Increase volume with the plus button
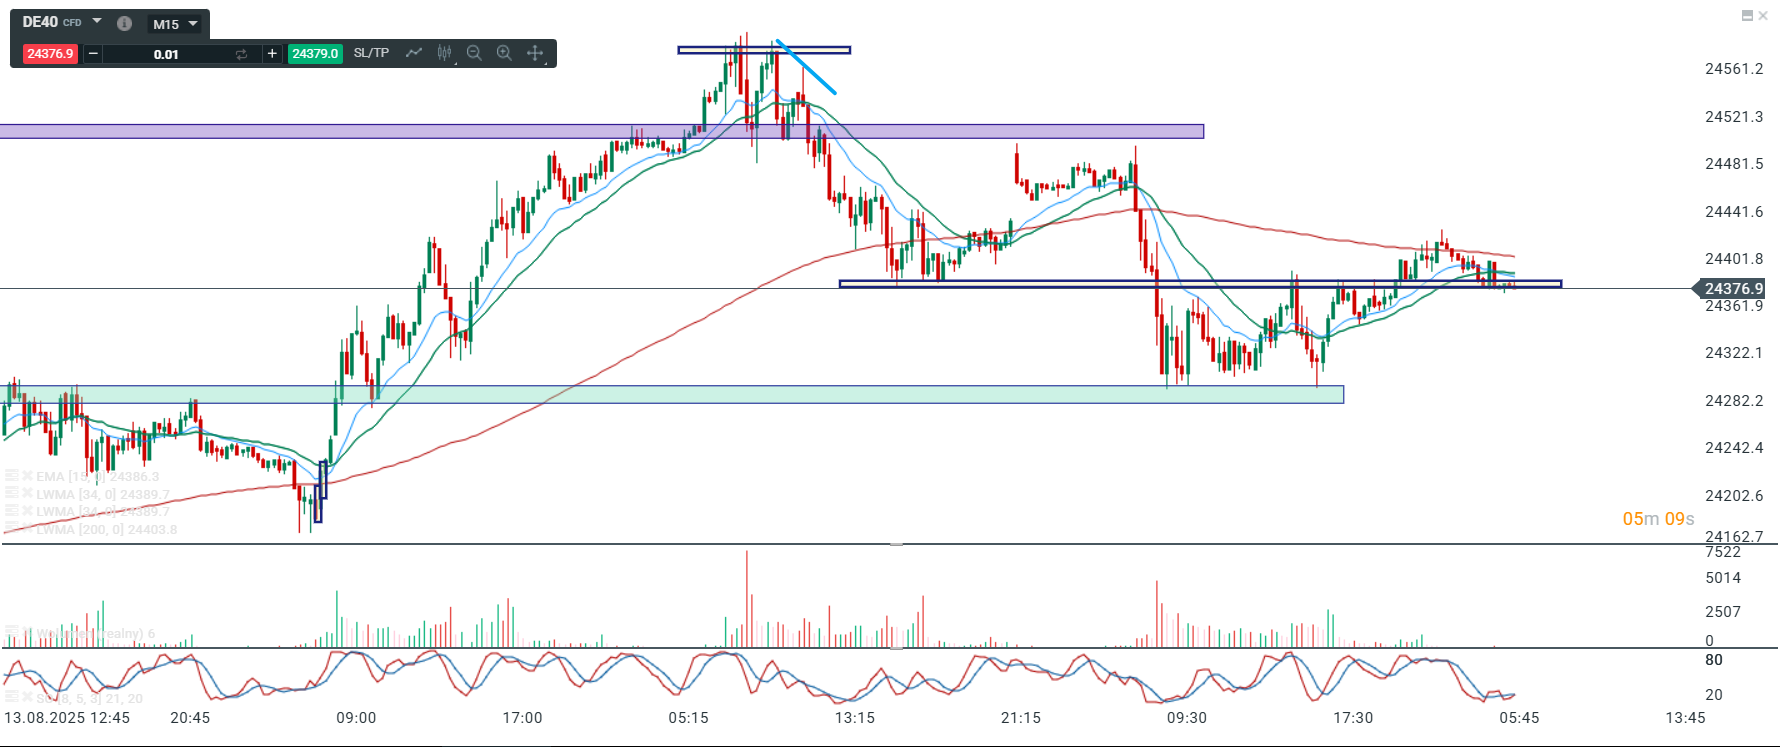Screen dimensions: 1780x747 pos(271,53)
